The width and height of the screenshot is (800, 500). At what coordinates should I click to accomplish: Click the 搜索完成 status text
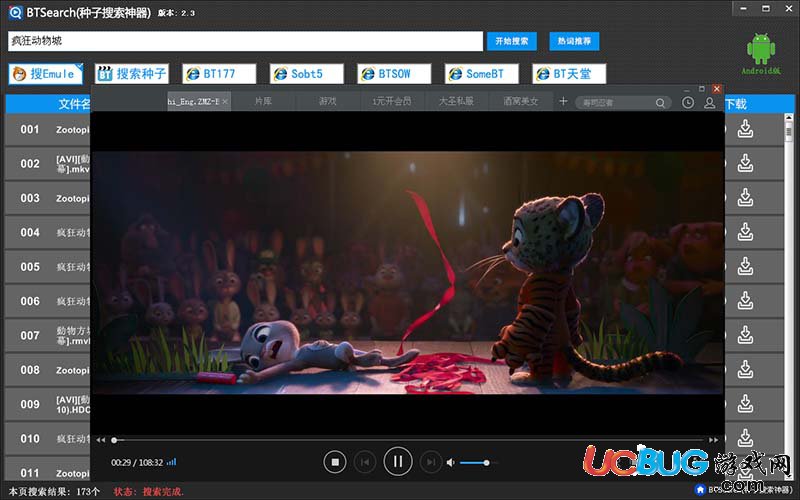(162, 492)
